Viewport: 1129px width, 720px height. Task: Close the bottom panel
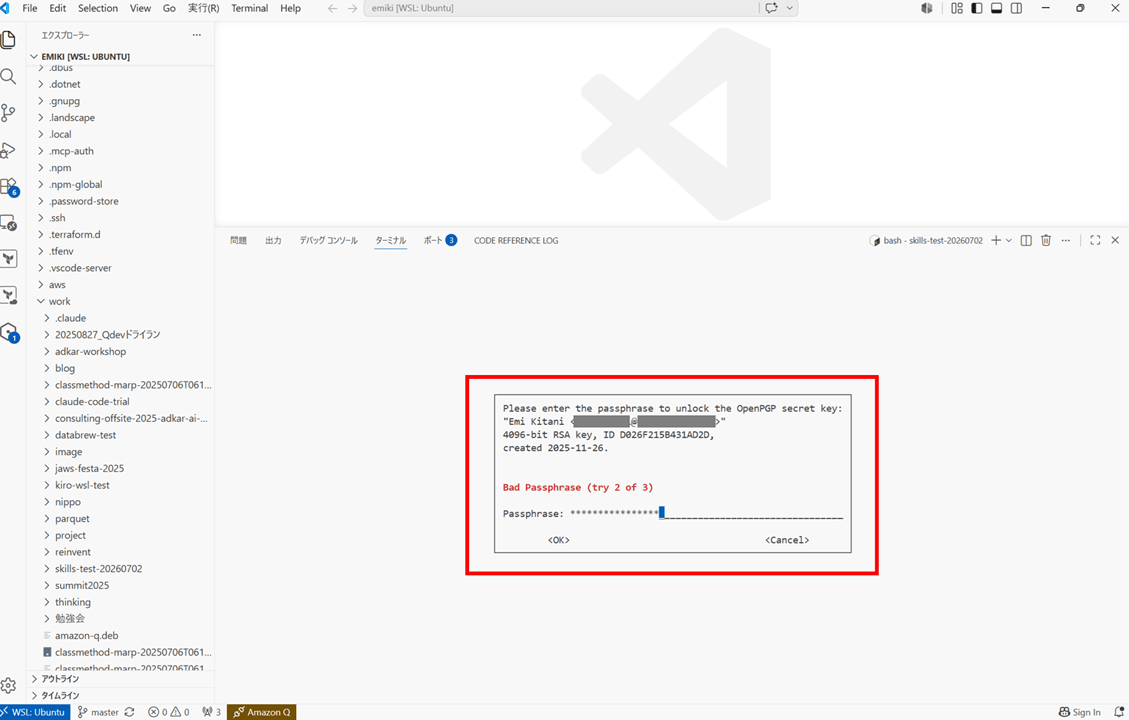point(1115,240)
